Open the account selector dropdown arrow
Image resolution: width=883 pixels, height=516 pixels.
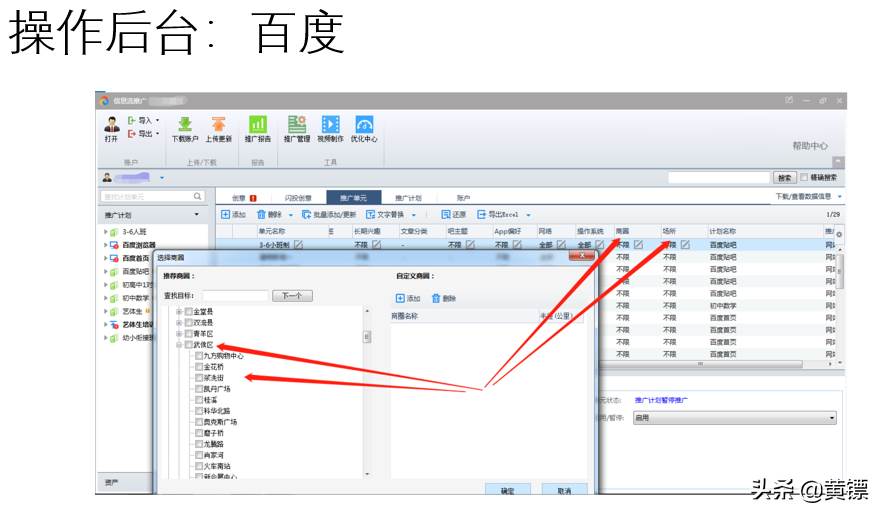coord(162,178)
